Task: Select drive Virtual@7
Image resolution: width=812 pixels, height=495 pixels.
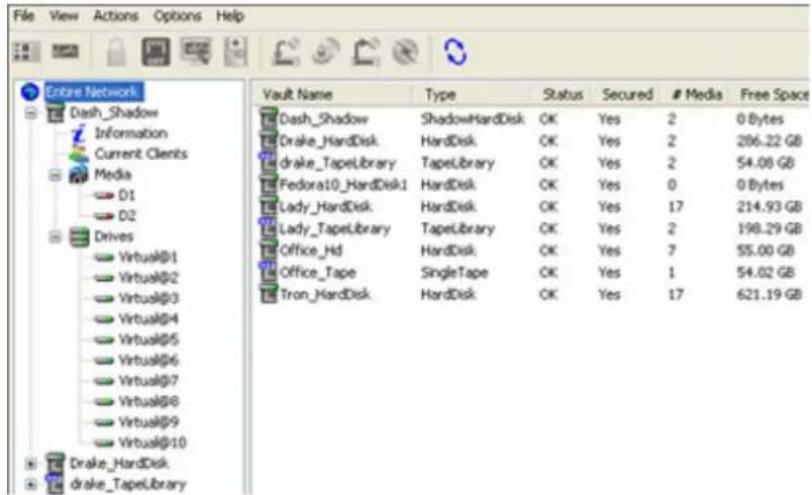Action: pos(148,381)
